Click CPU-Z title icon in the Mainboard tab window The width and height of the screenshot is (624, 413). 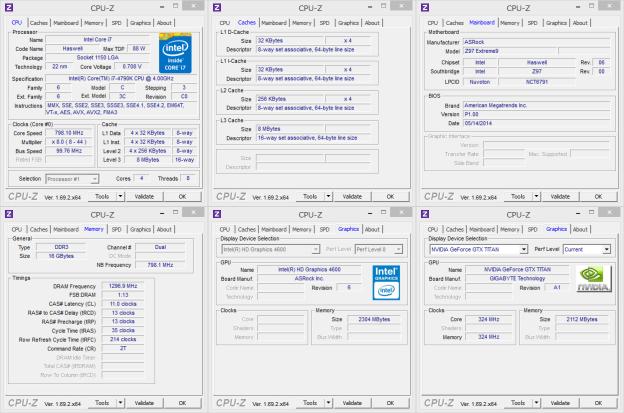pyautogui.click(x=425, y=7)
